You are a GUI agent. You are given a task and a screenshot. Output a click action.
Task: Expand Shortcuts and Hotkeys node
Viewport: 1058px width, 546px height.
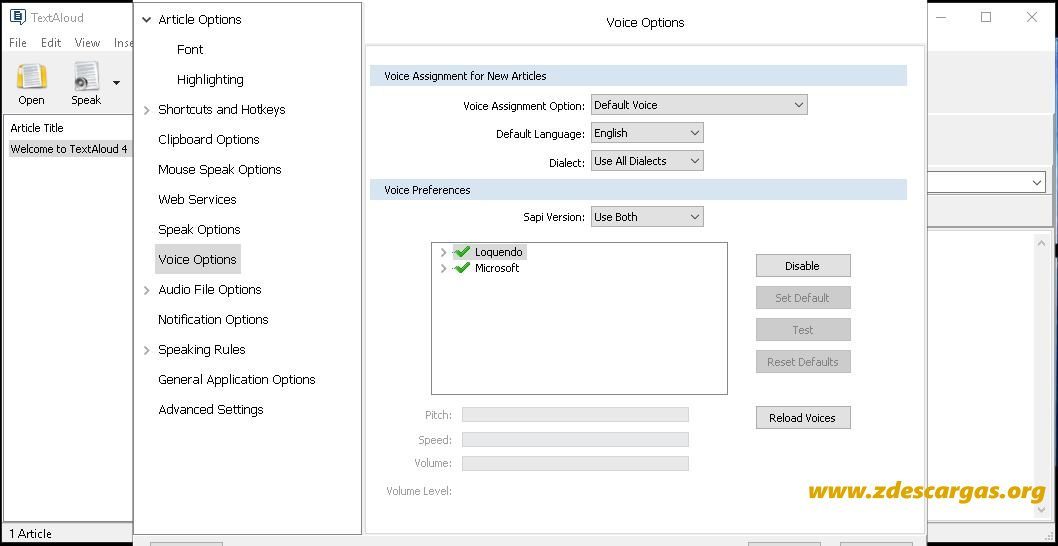[x=146, y=110]
